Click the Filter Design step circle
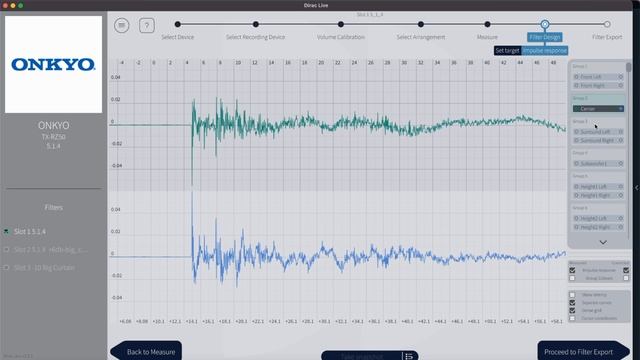The image size is (640, 360). [545, 24]
